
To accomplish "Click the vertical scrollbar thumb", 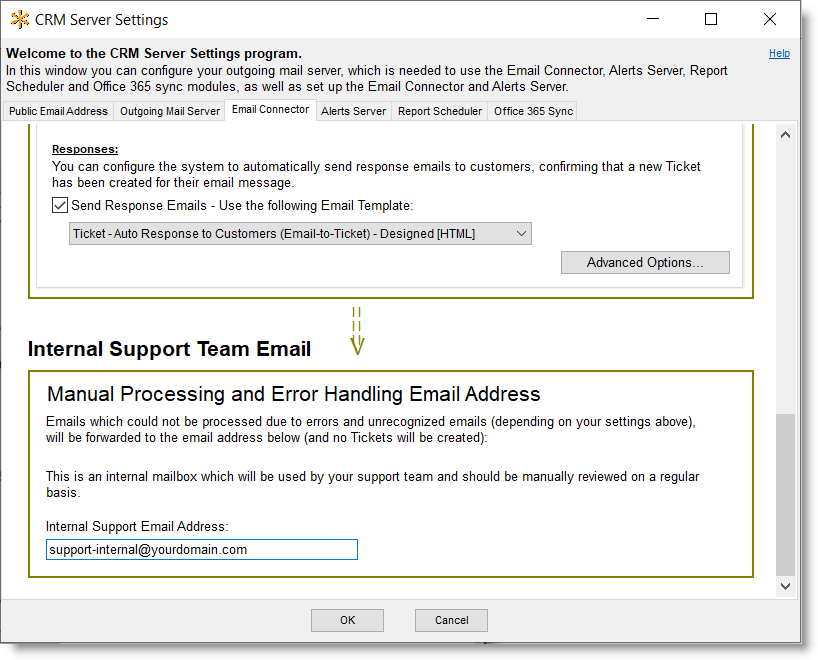I will click(785, 494).
